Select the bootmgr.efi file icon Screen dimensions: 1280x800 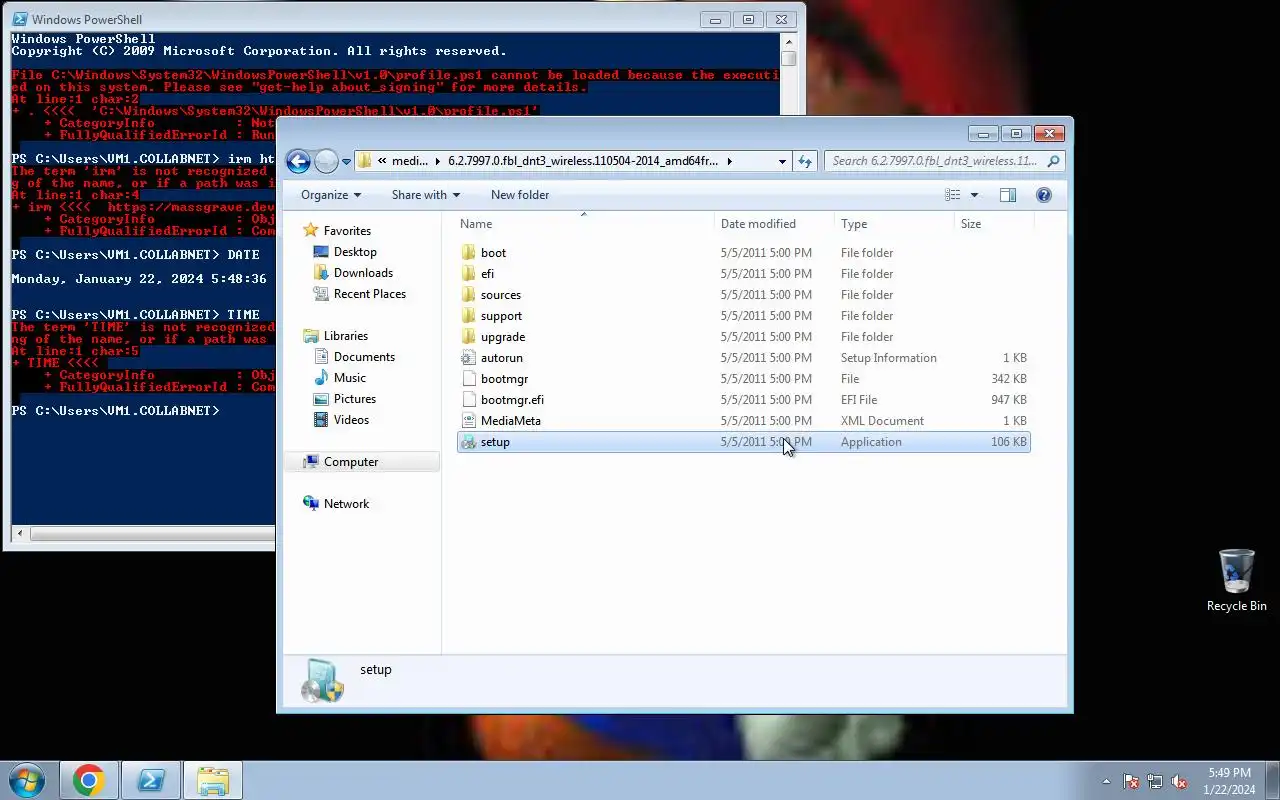tap(469, 400)
